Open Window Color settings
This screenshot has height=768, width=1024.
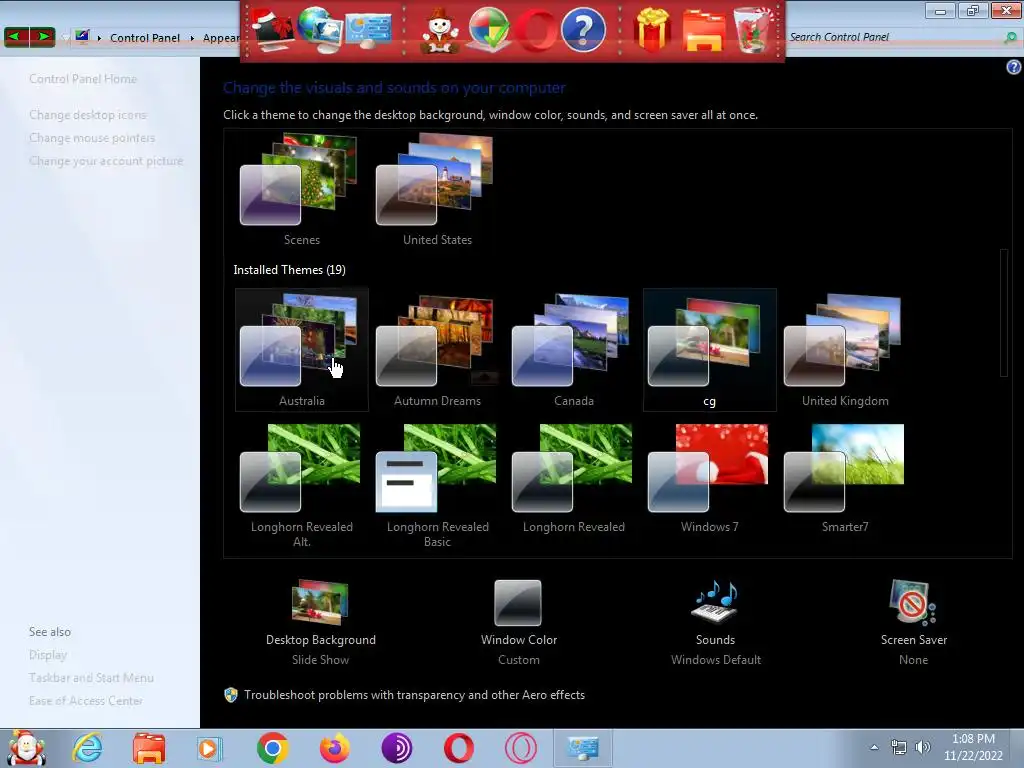click(x=519, y=622)
